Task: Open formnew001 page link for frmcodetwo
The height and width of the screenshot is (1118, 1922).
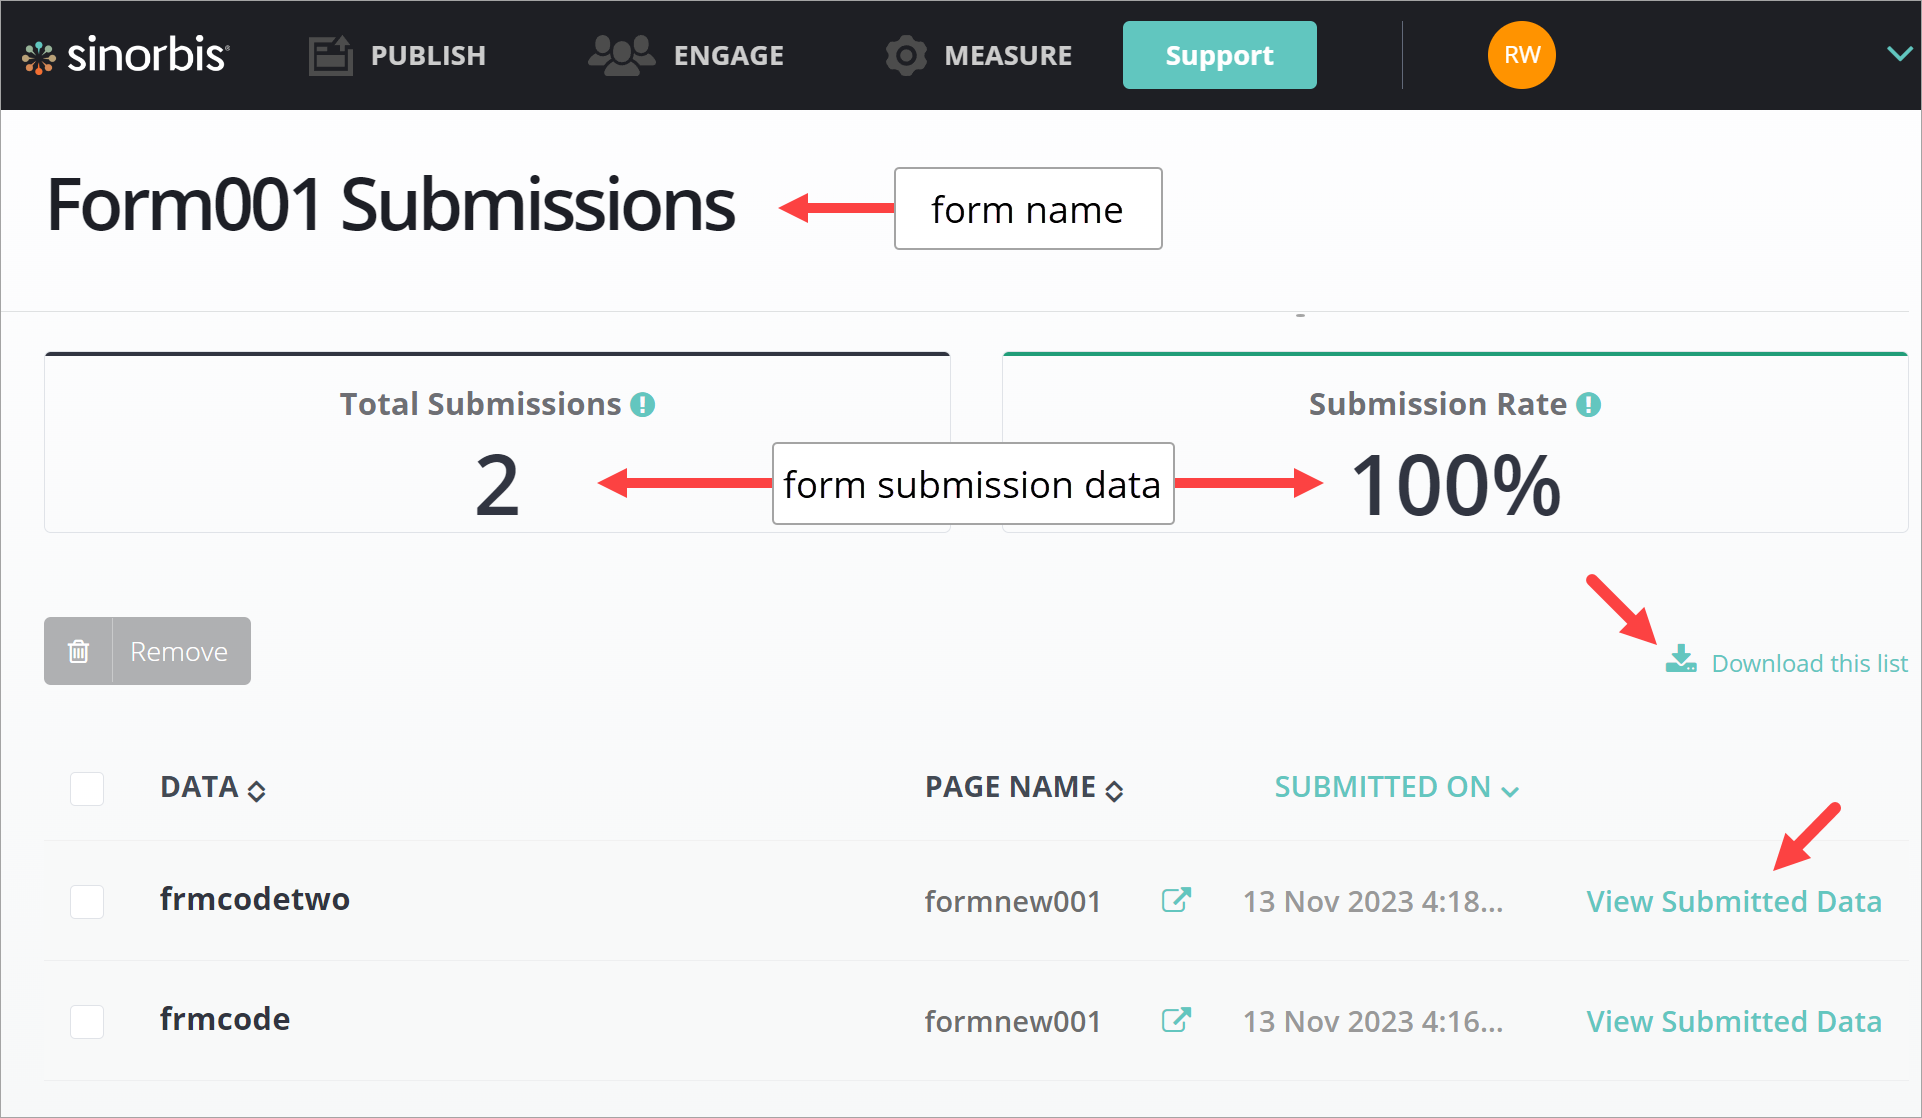Action: (1176, 900)
